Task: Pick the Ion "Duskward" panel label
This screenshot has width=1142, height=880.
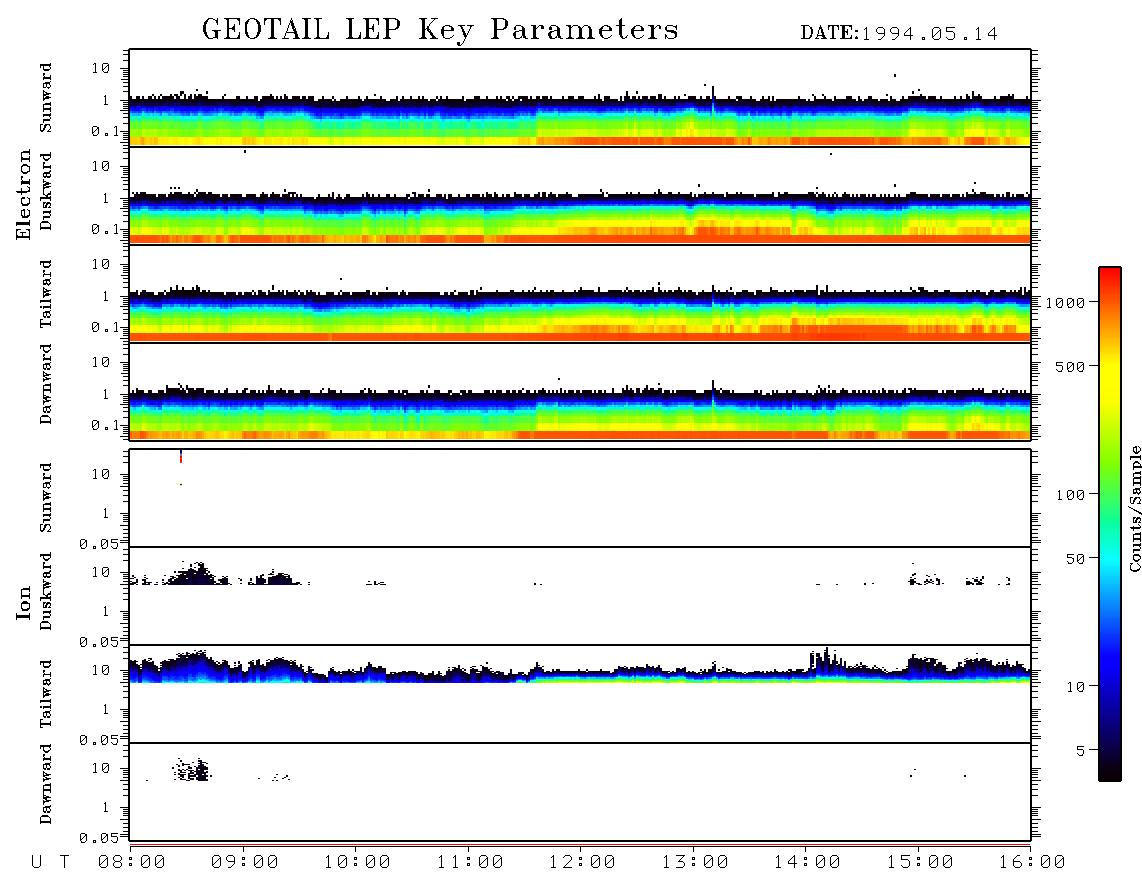Action: point(46,591)
